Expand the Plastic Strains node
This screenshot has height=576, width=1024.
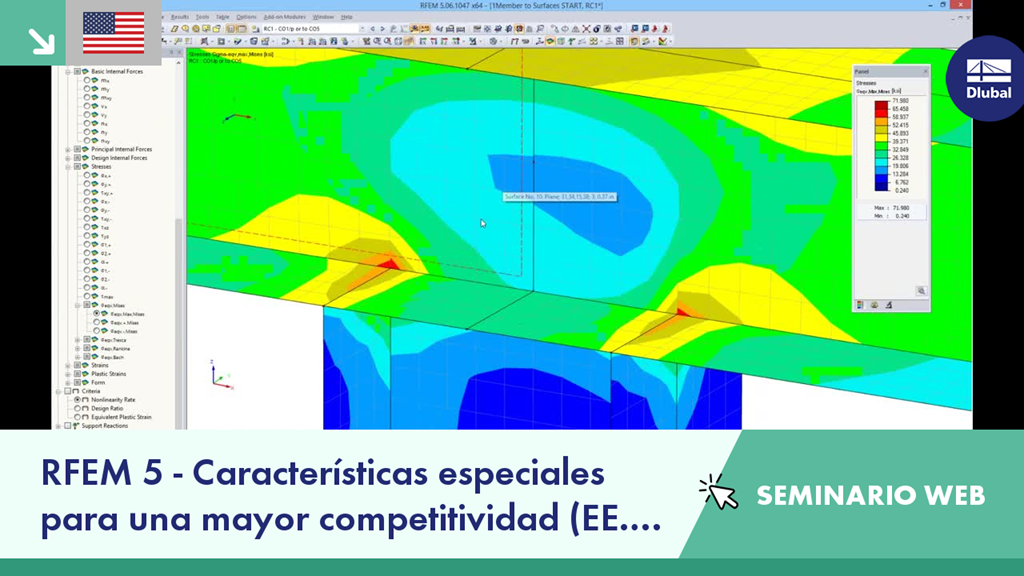[68, 374]
